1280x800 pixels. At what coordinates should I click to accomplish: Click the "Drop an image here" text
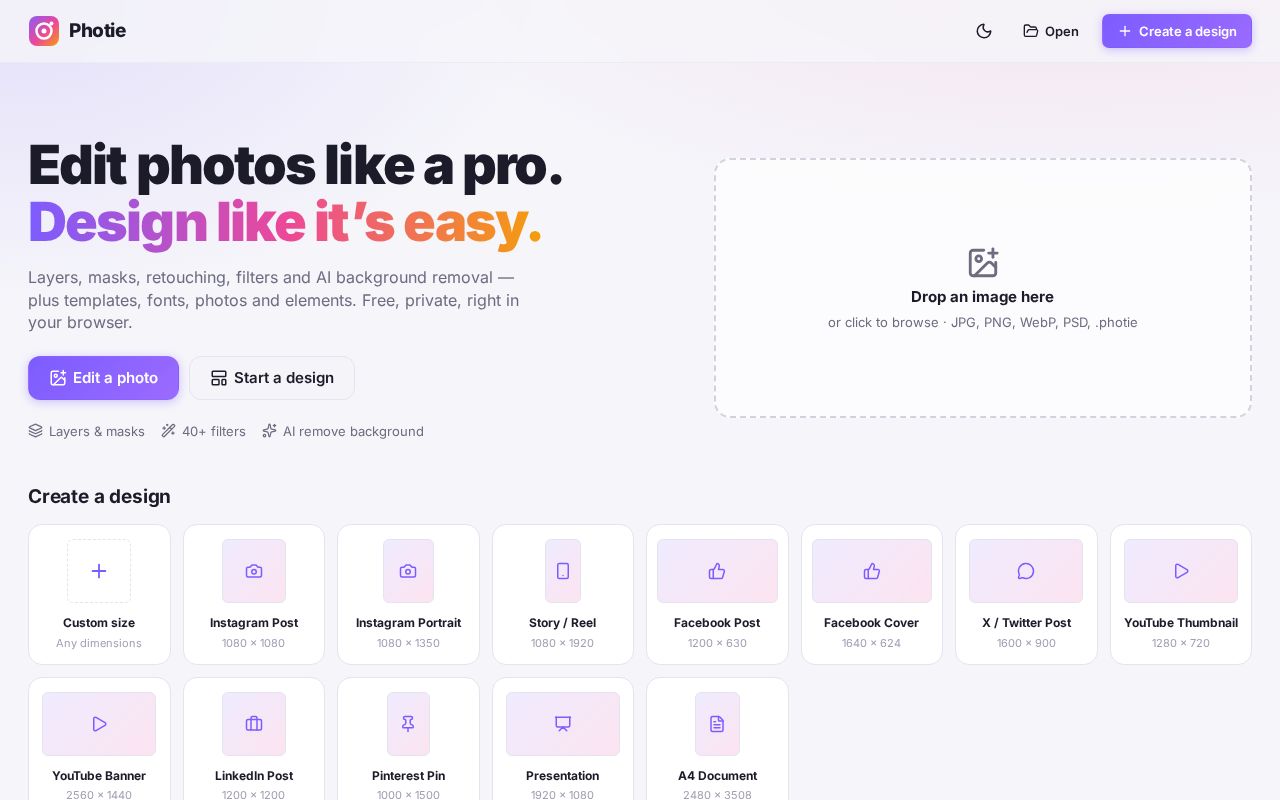(982, 297)
